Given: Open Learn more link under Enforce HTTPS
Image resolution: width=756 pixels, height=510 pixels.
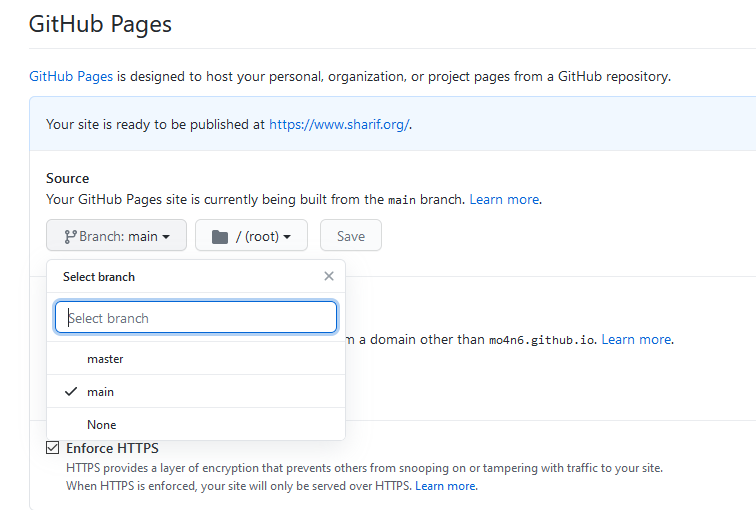Looking at the screenshot, I should [x=446, y=486].
